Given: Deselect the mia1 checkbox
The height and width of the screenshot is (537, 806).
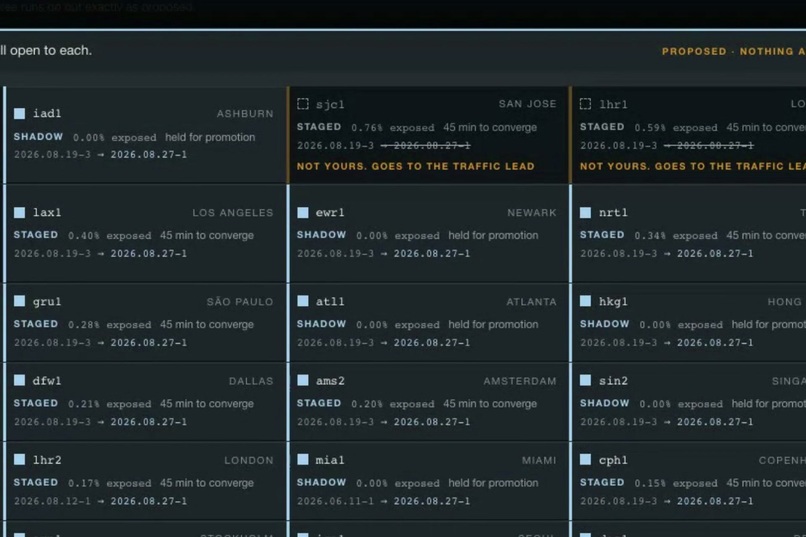Looking at the screenshot, I should pos(303,459).
